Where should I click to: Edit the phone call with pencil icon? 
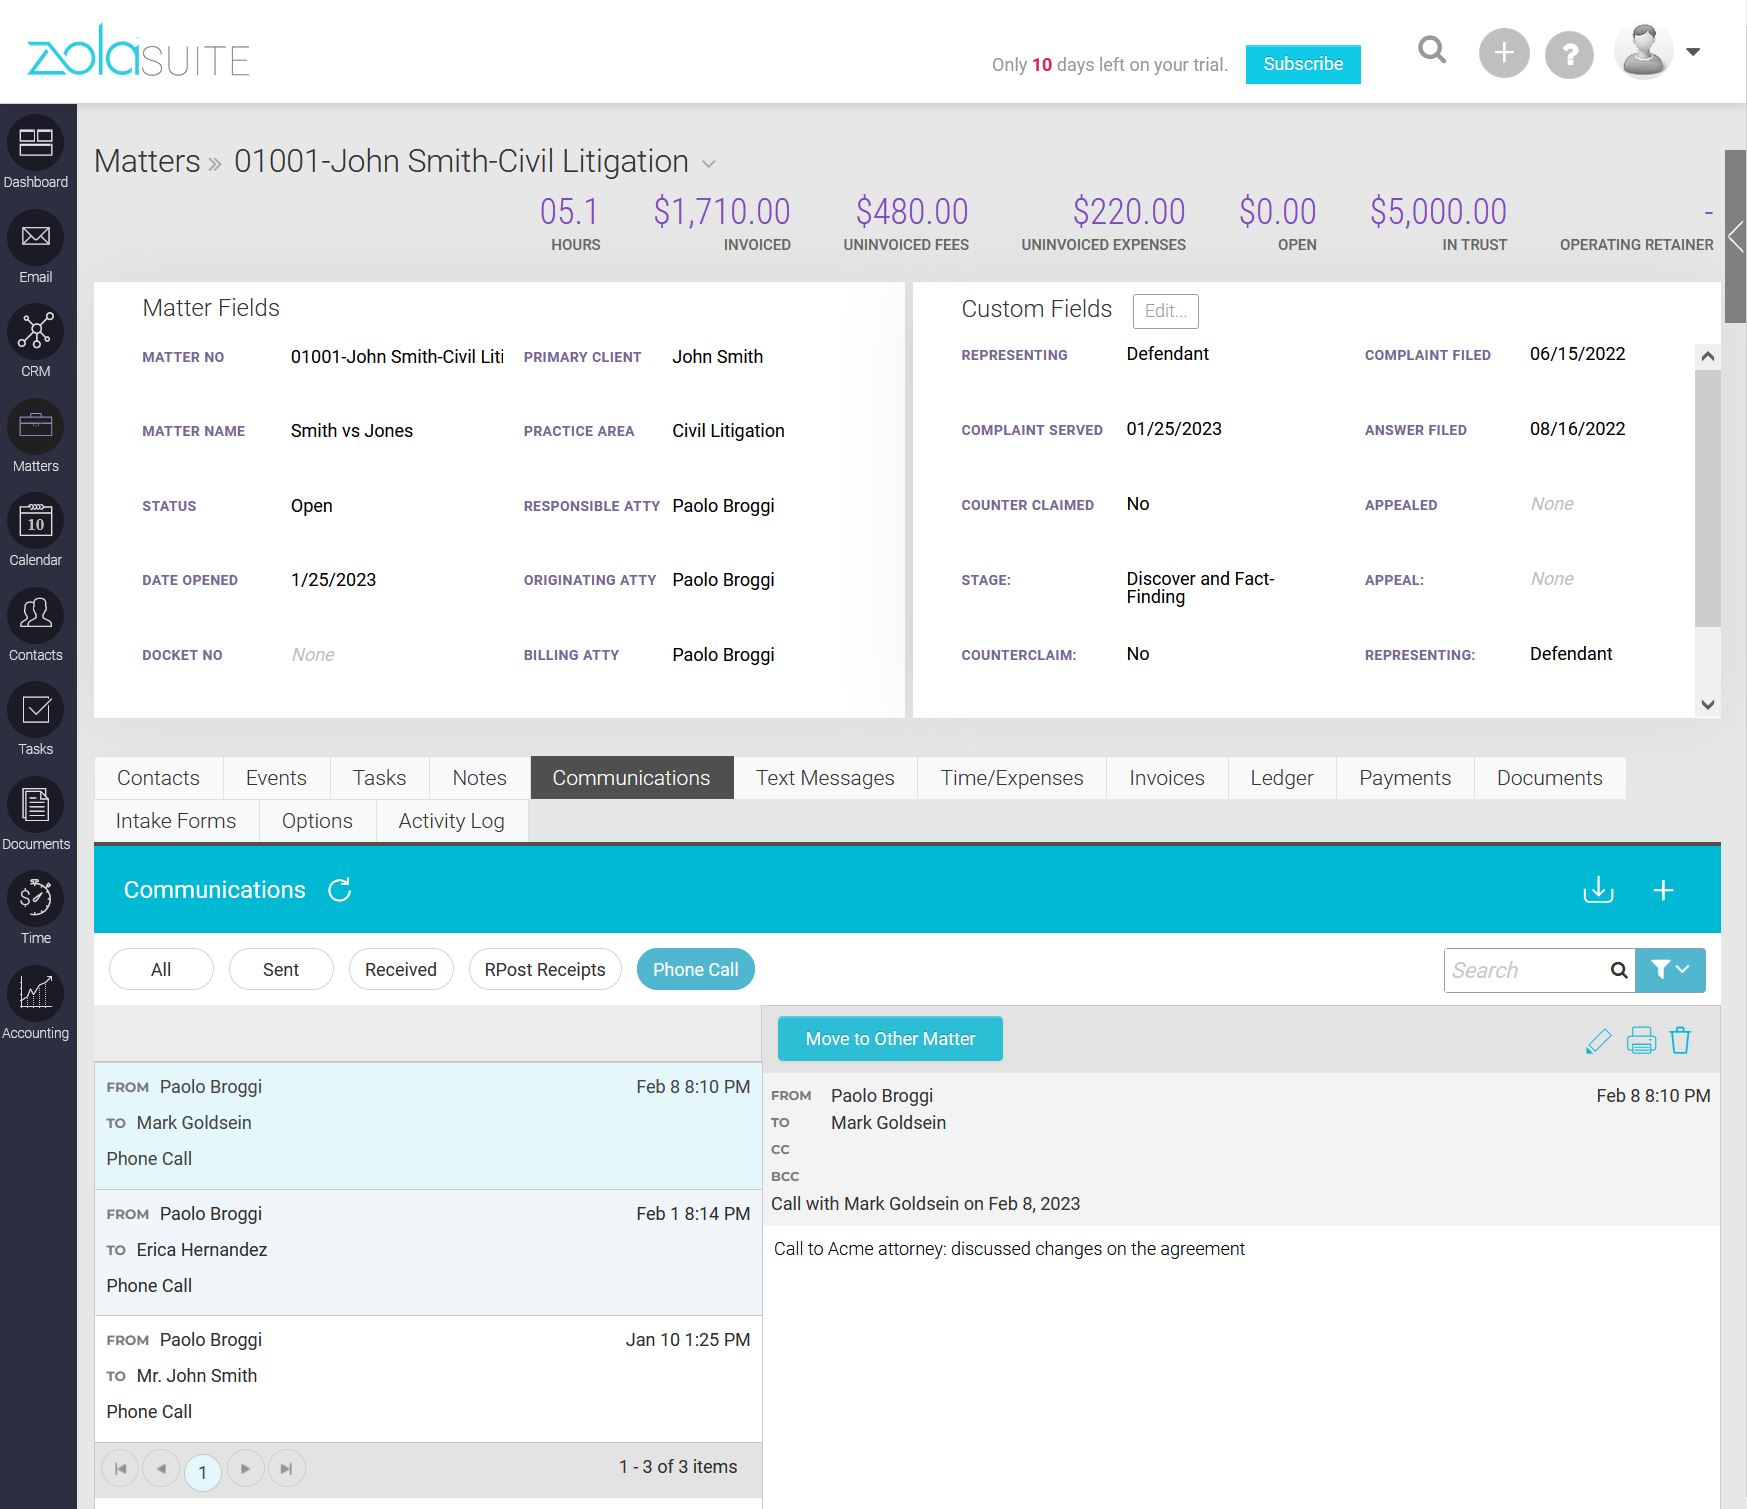[x=1598, y=1041]
